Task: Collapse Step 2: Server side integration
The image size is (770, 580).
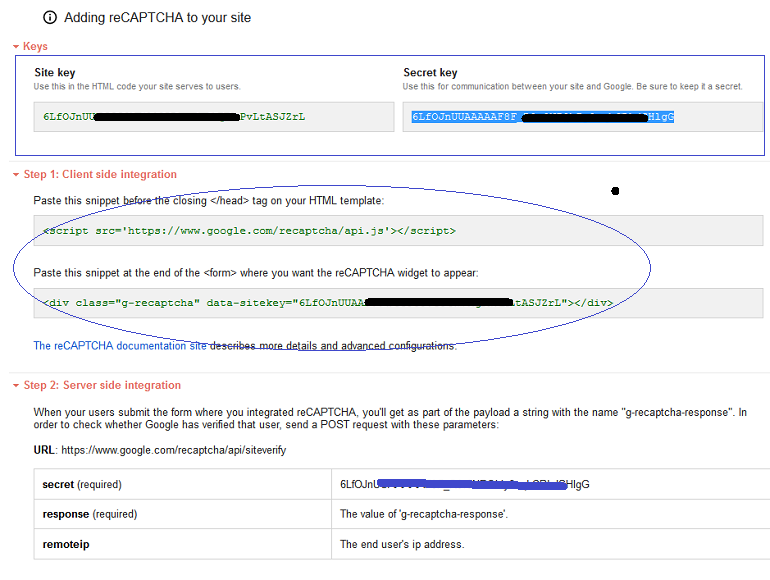Action: click(97, 385)
